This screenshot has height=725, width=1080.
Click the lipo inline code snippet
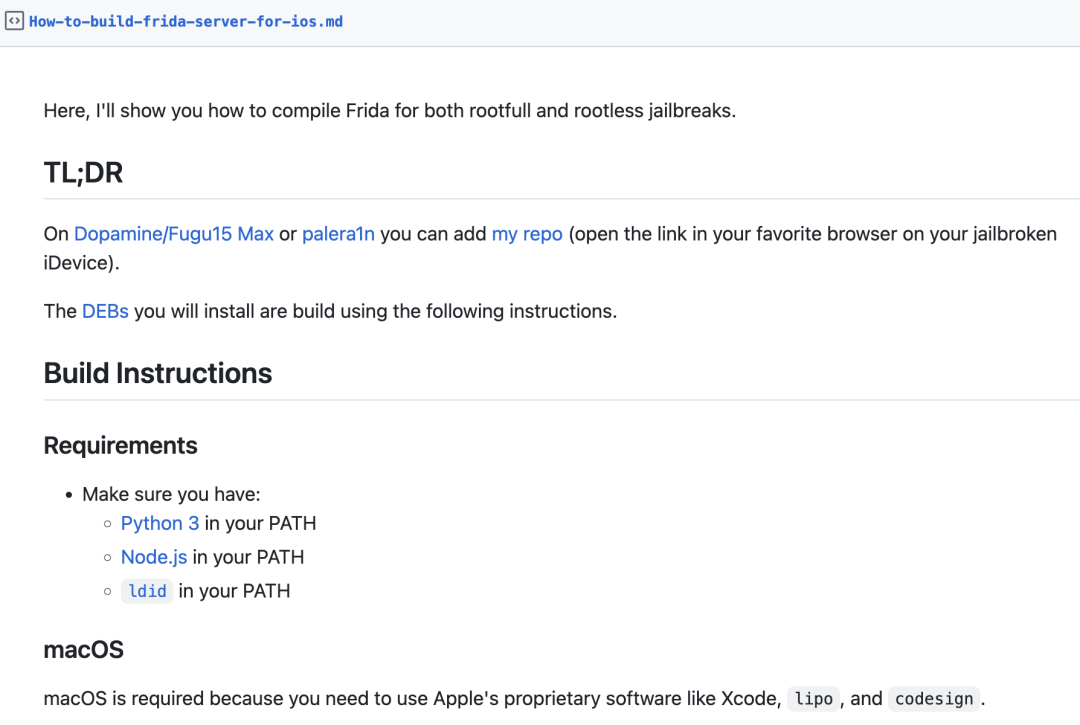(x=813, y=699)
